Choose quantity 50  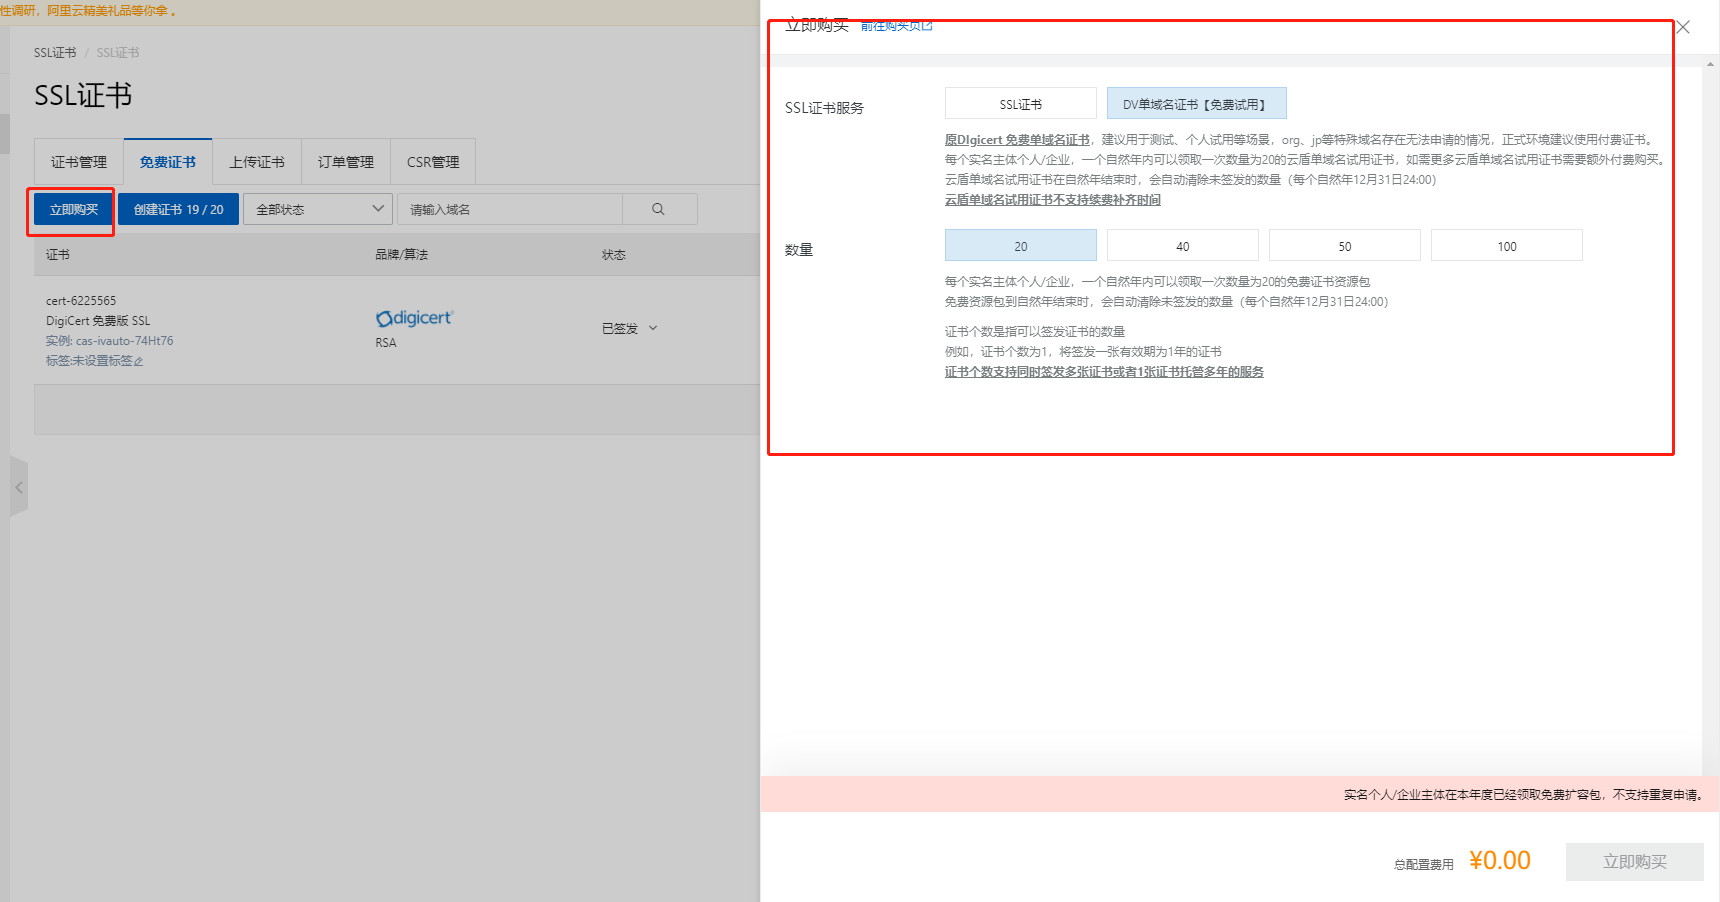(x=1345, y=246)
